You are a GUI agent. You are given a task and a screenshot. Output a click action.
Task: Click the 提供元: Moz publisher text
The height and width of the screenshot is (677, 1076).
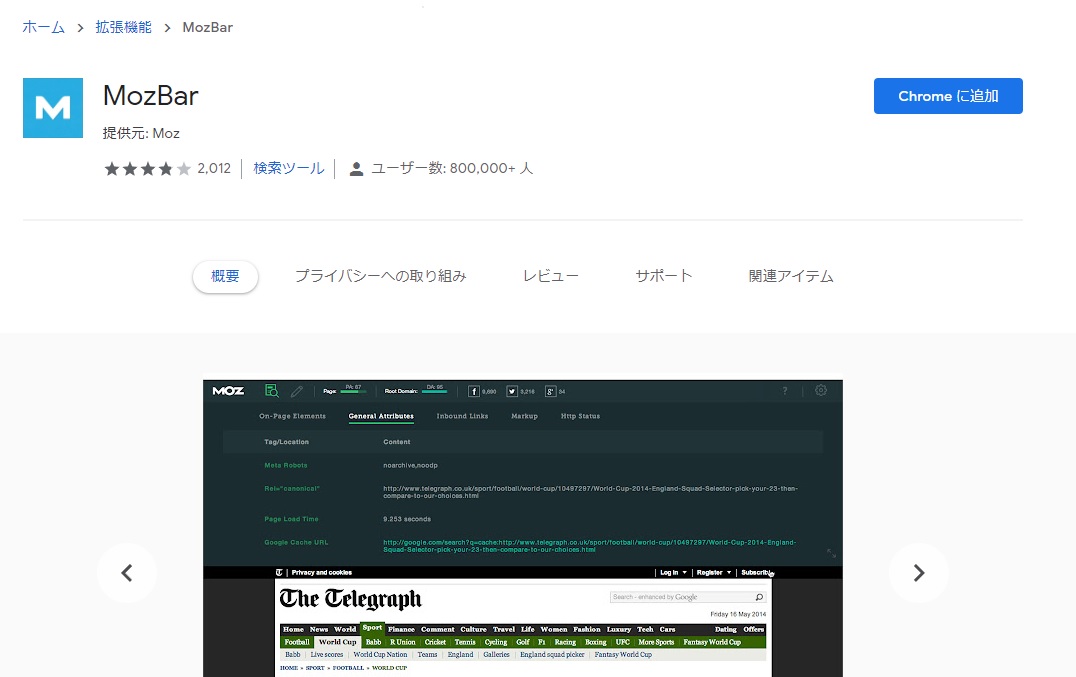point(141,133)
